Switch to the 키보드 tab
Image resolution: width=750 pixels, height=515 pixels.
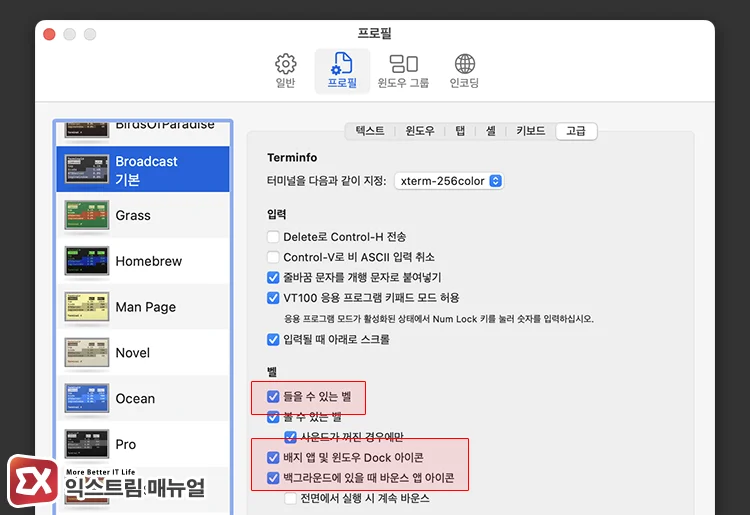click(x=530, y=131)
